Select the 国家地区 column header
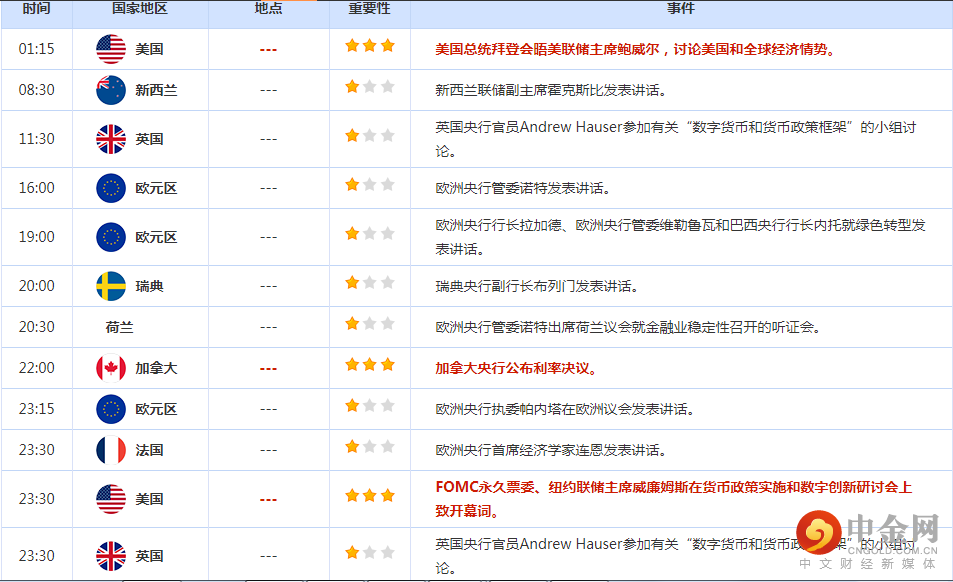The height and width of the screenshot is (582, 953). click(140, 9)
